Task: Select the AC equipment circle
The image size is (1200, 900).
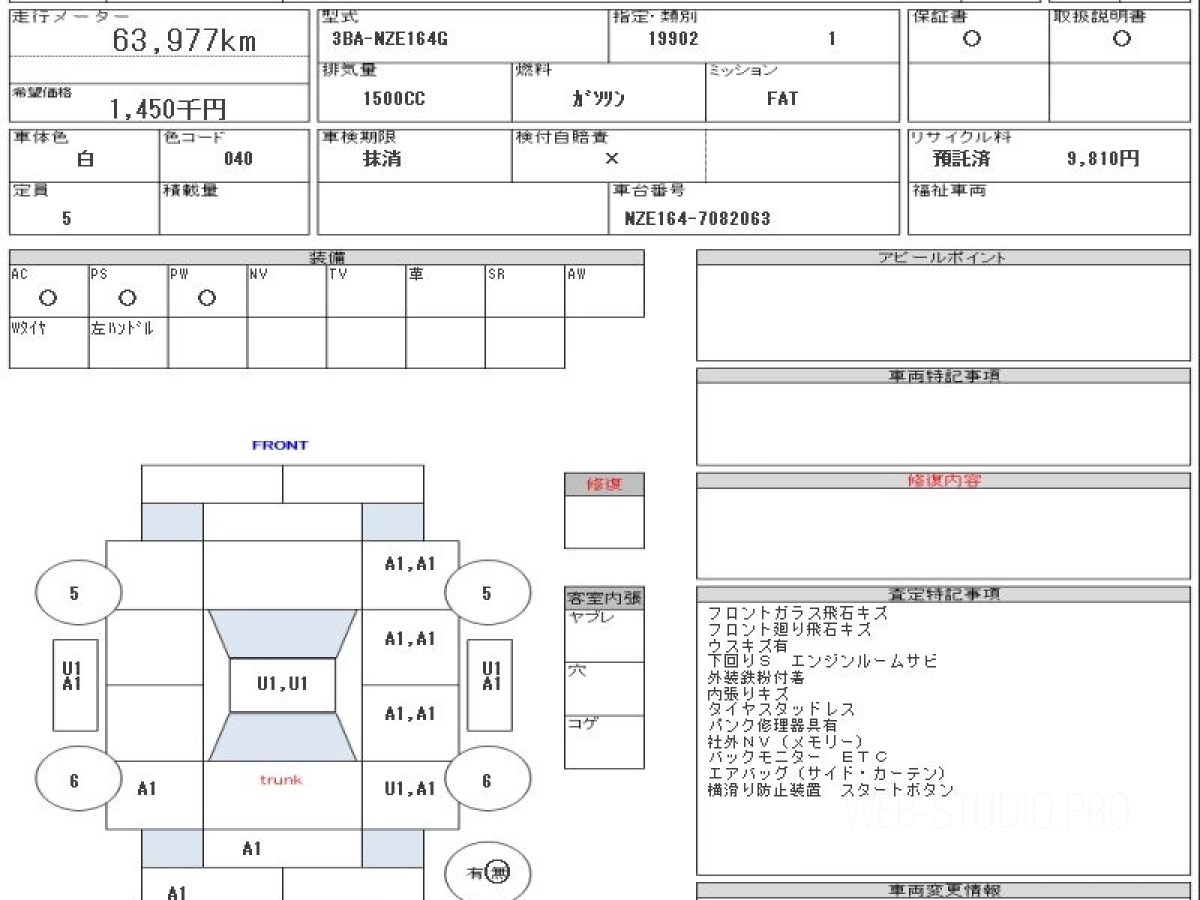Action: pos(47,298)
